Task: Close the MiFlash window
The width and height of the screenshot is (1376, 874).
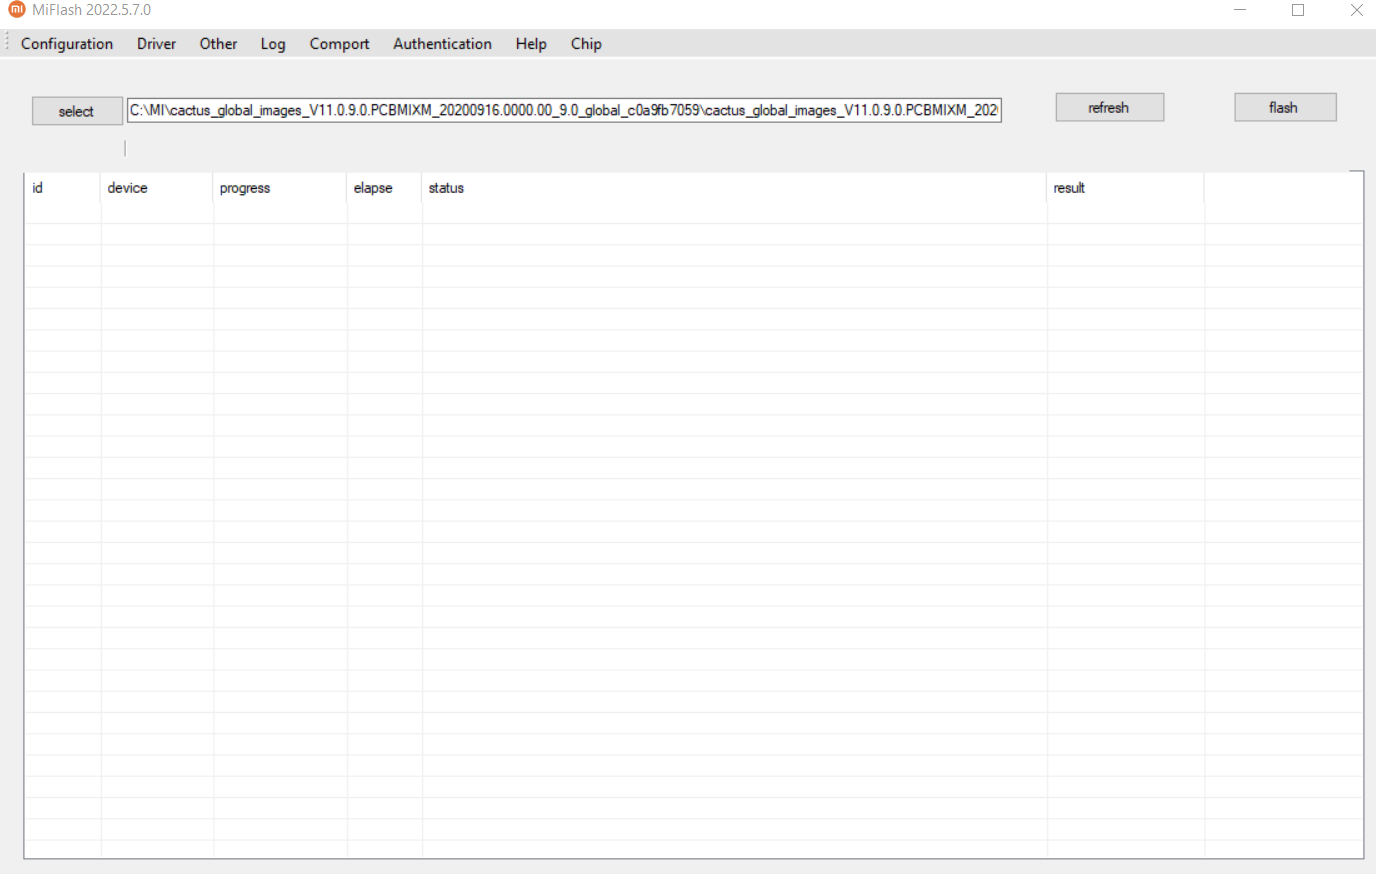Action: [x=1356, y=10]
